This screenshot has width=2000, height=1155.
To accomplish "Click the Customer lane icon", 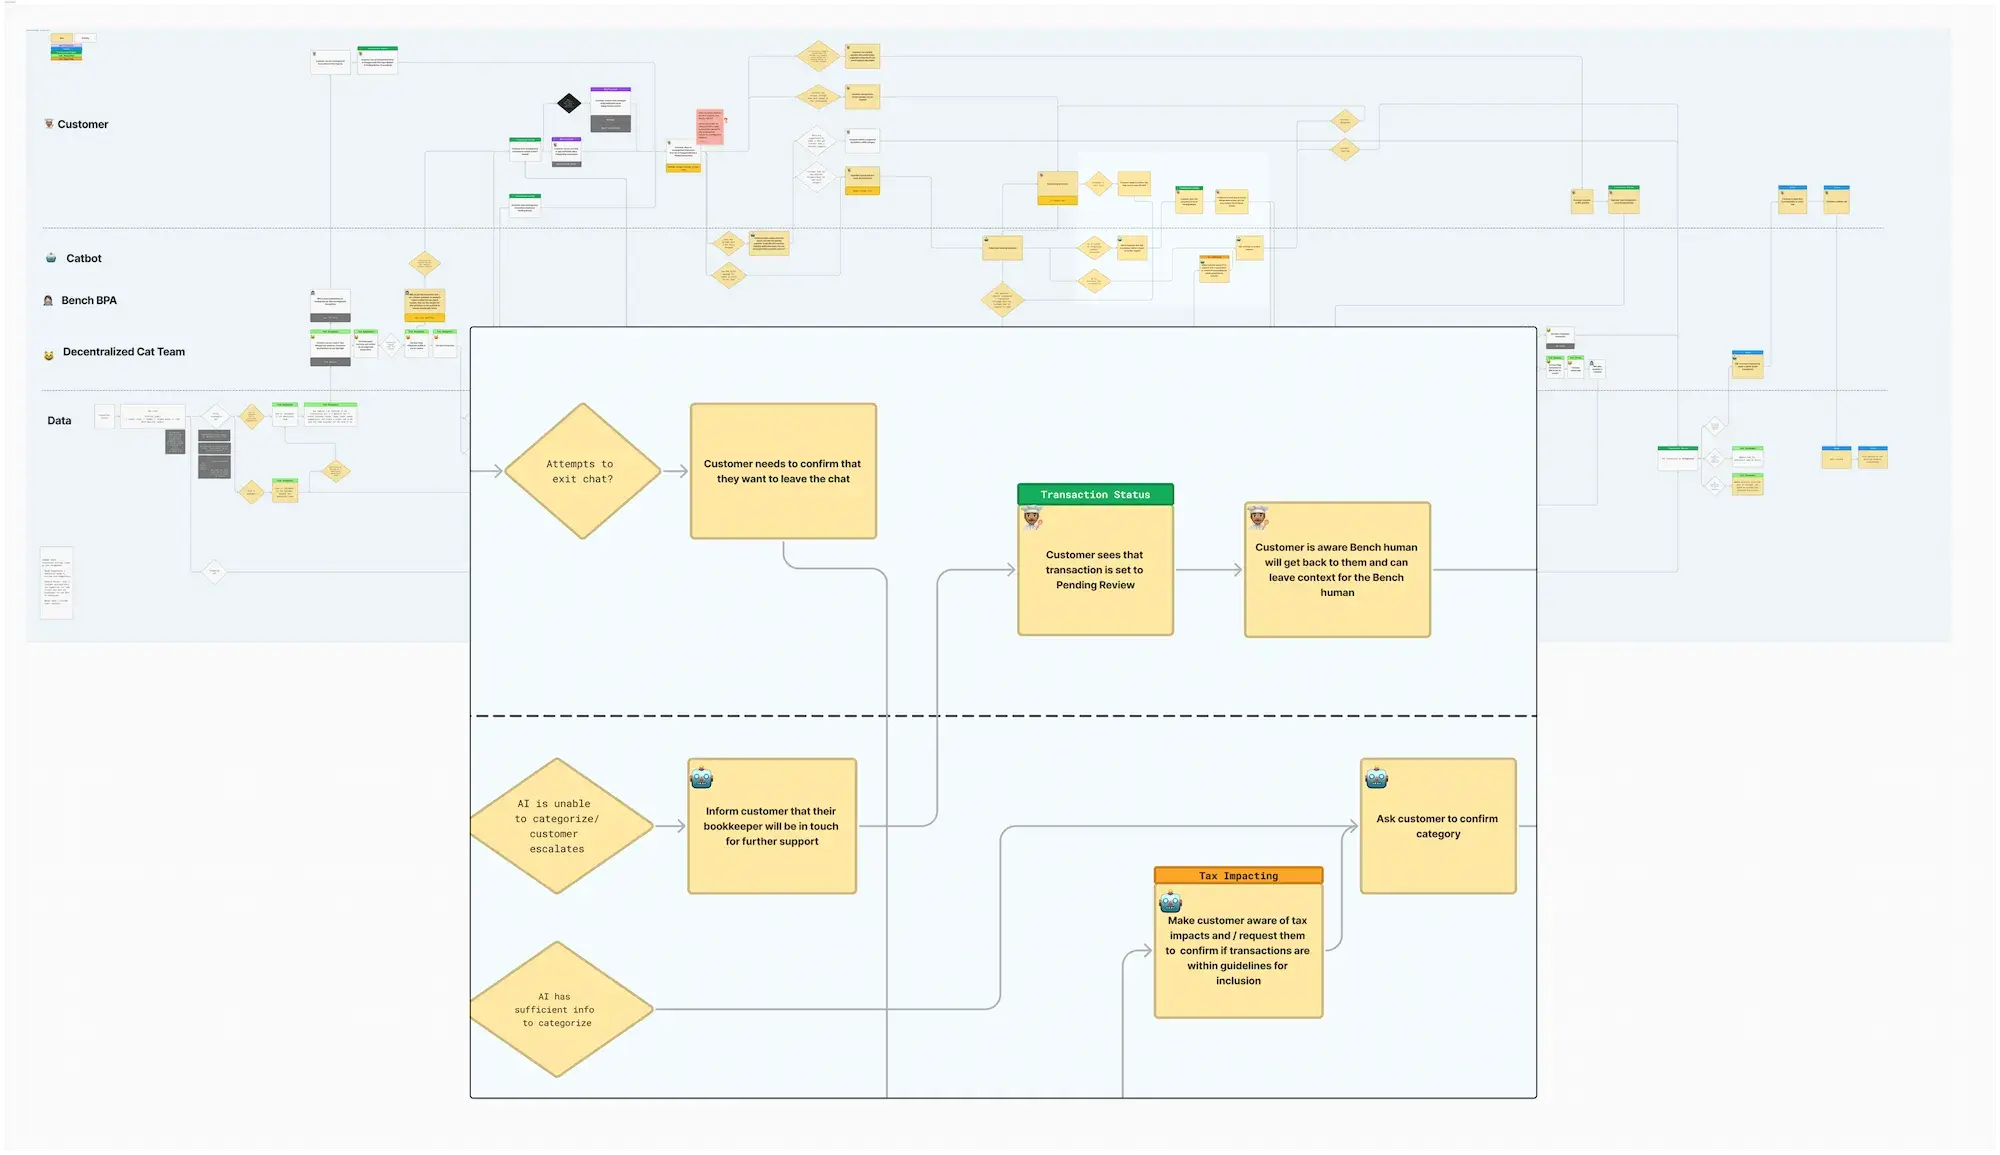I will tap(48, 124).
